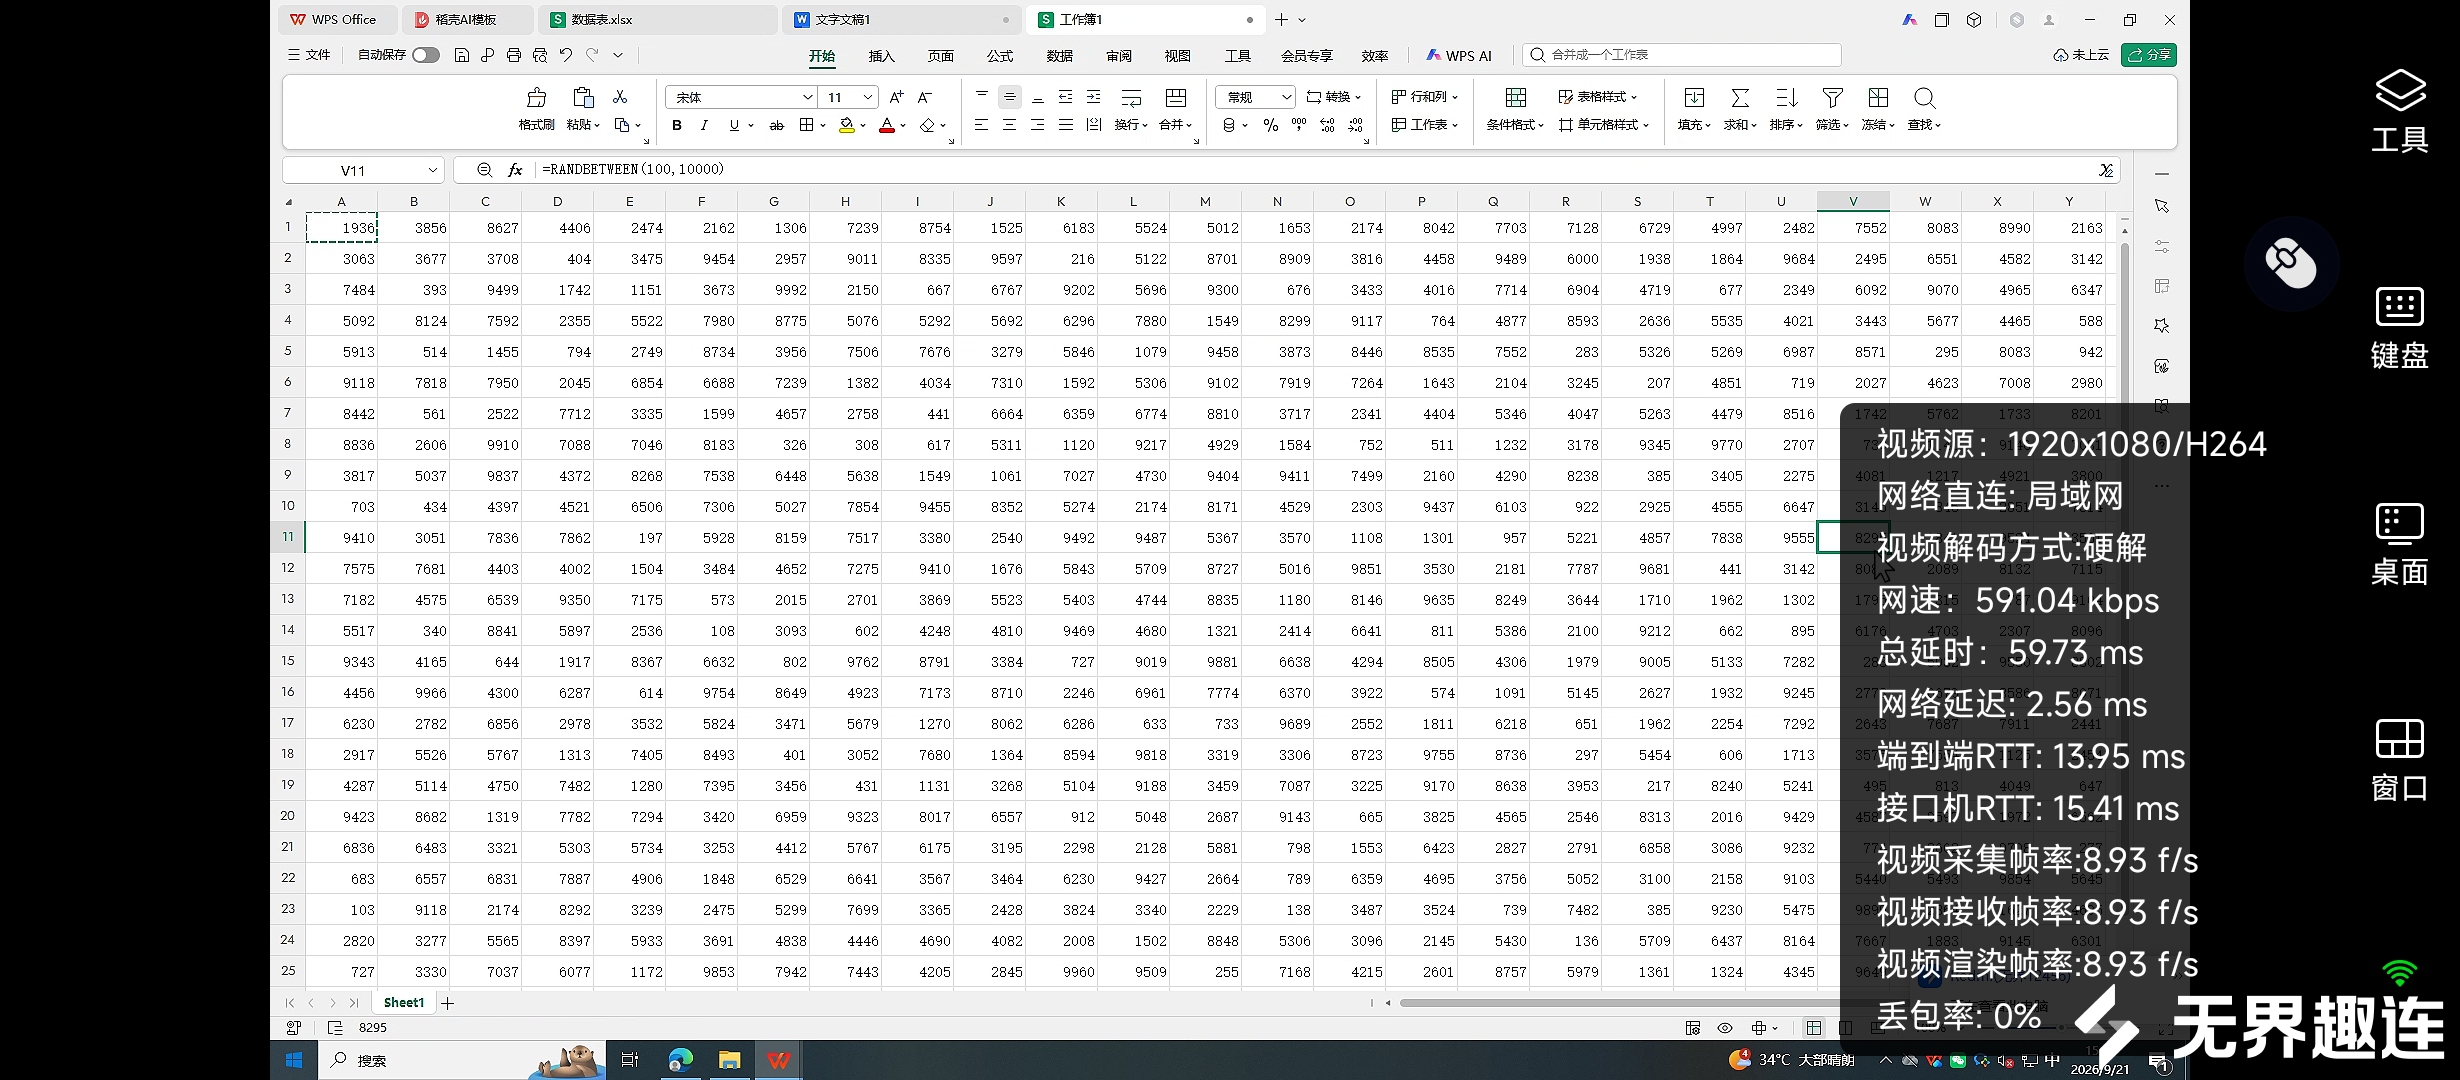Toggle Italic formatting
Viewport: 2460px width, 1080px height.
[704, 125]
